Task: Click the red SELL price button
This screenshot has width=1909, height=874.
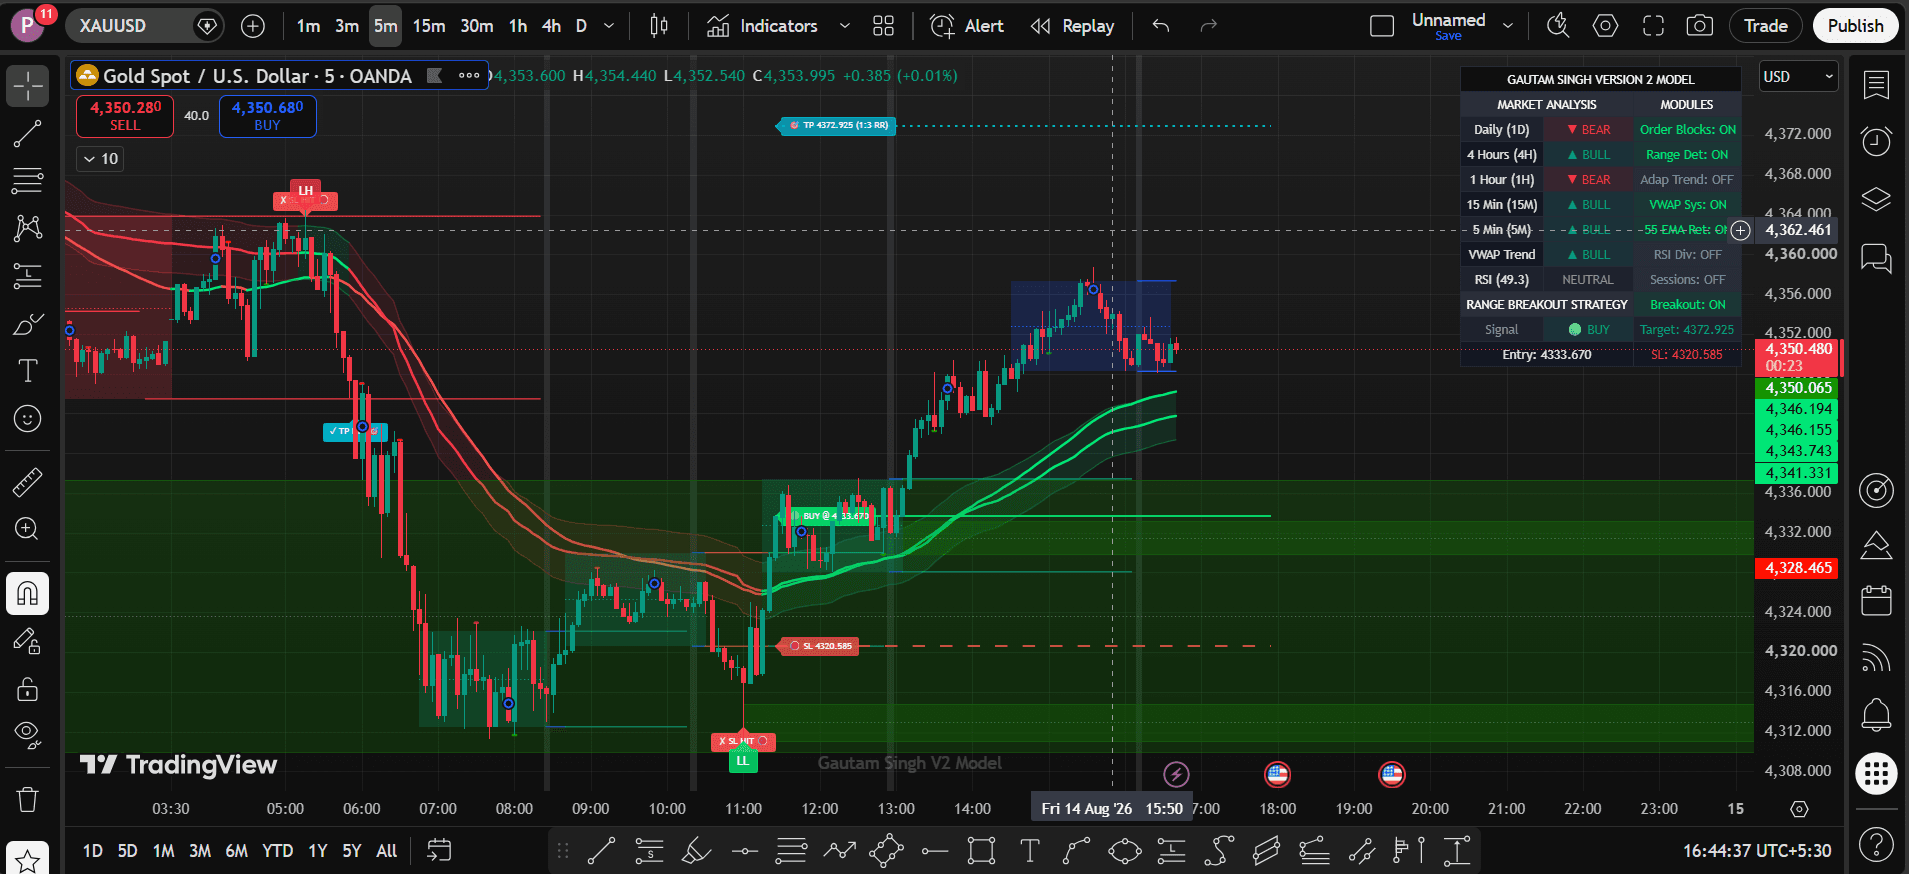Action: pyautogui.click(x=125, y=116)
